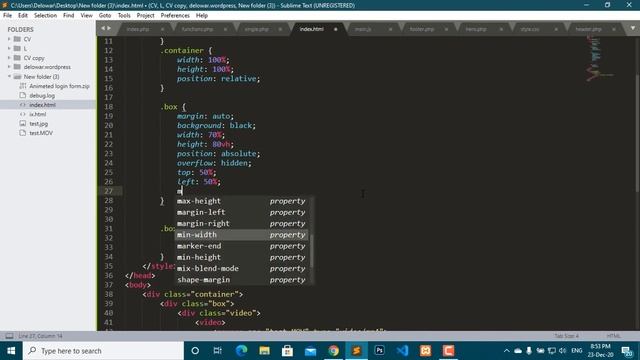
Task: Open ix.html in the sidebar
Action: 38,114
